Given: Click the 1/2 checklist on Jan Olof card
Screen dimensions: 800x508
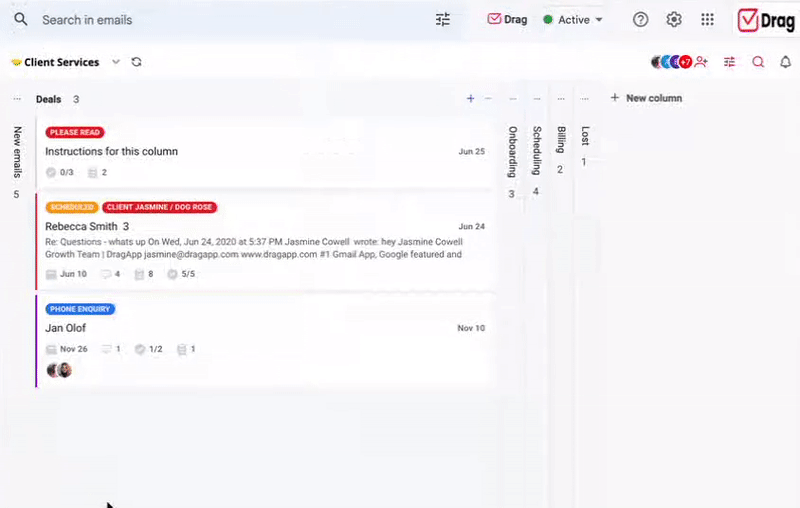Looking at the screenshot, I should 148,349.
